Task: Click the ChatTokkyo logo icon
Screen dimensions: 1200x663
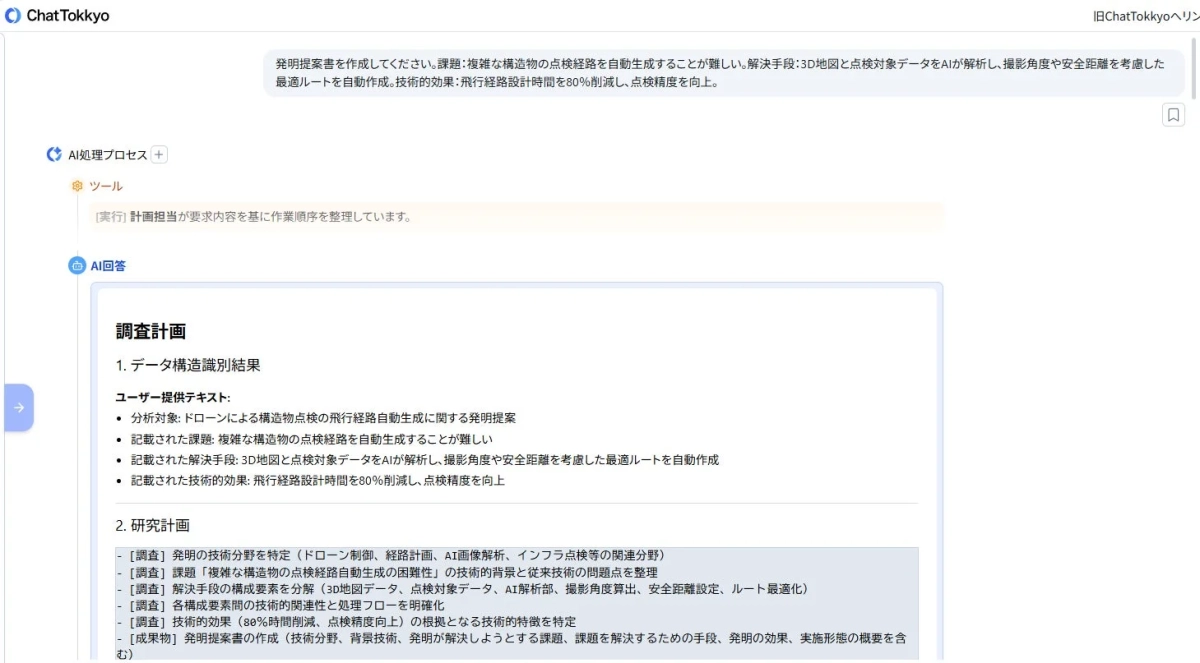Action: [x=14, y=16]
